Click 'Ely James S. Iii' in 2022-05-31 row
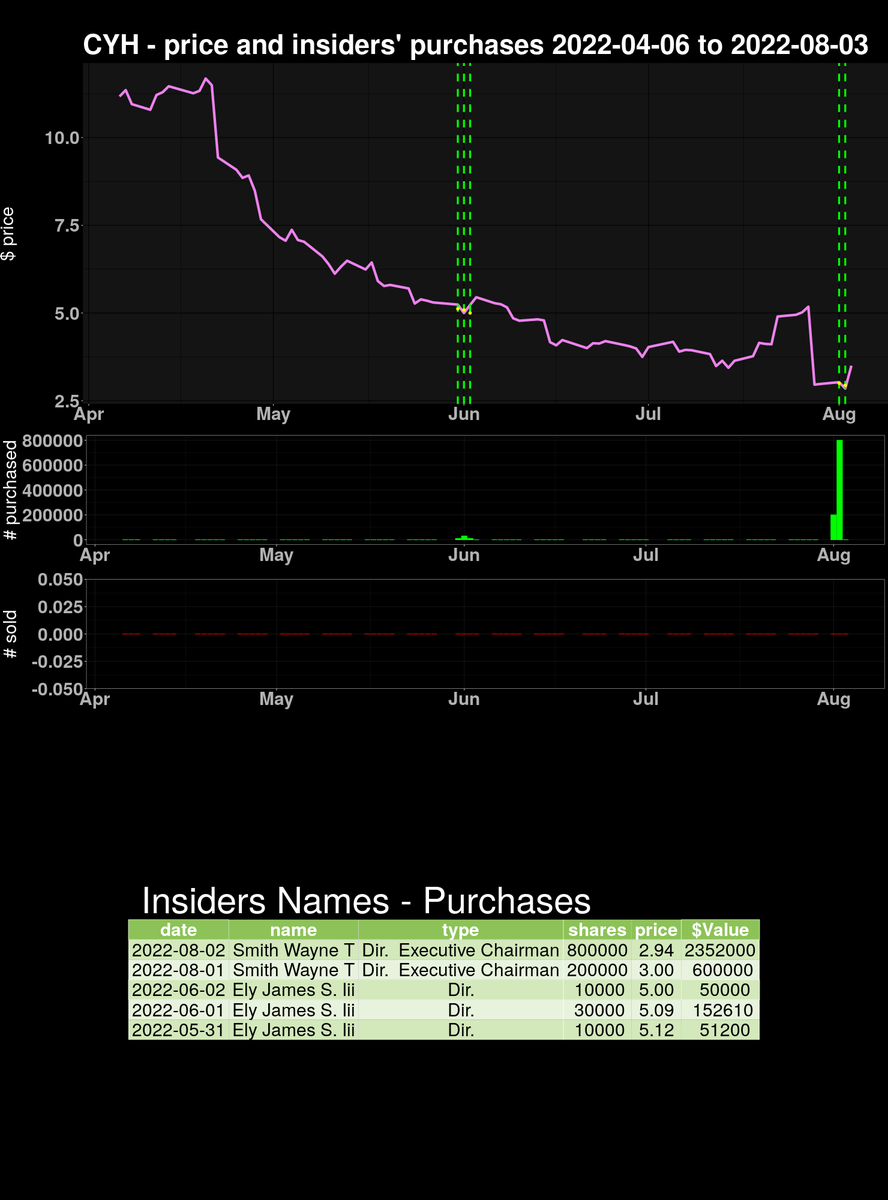888x1200 pixels. pyautogui.click(x=293, y=1029)
